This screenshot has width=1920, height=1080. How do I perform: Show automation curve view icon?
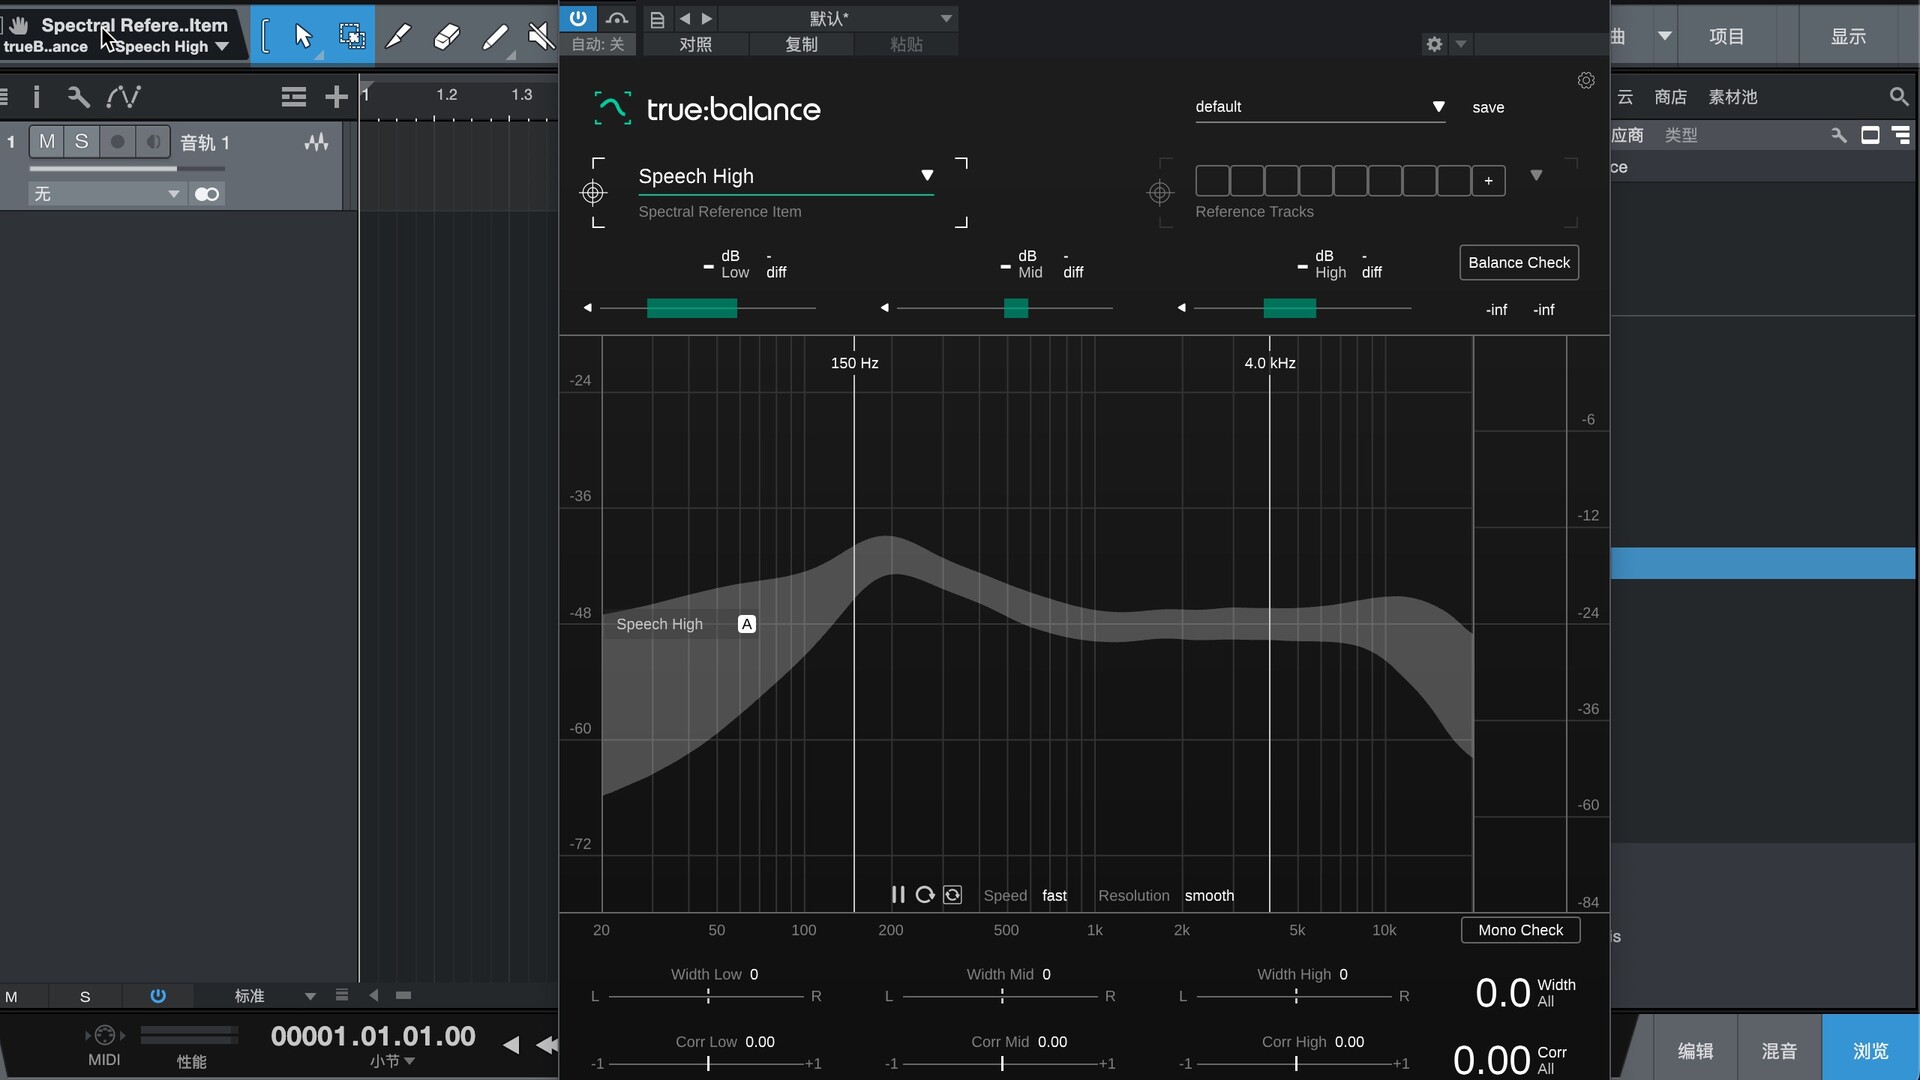coord(123,97)
